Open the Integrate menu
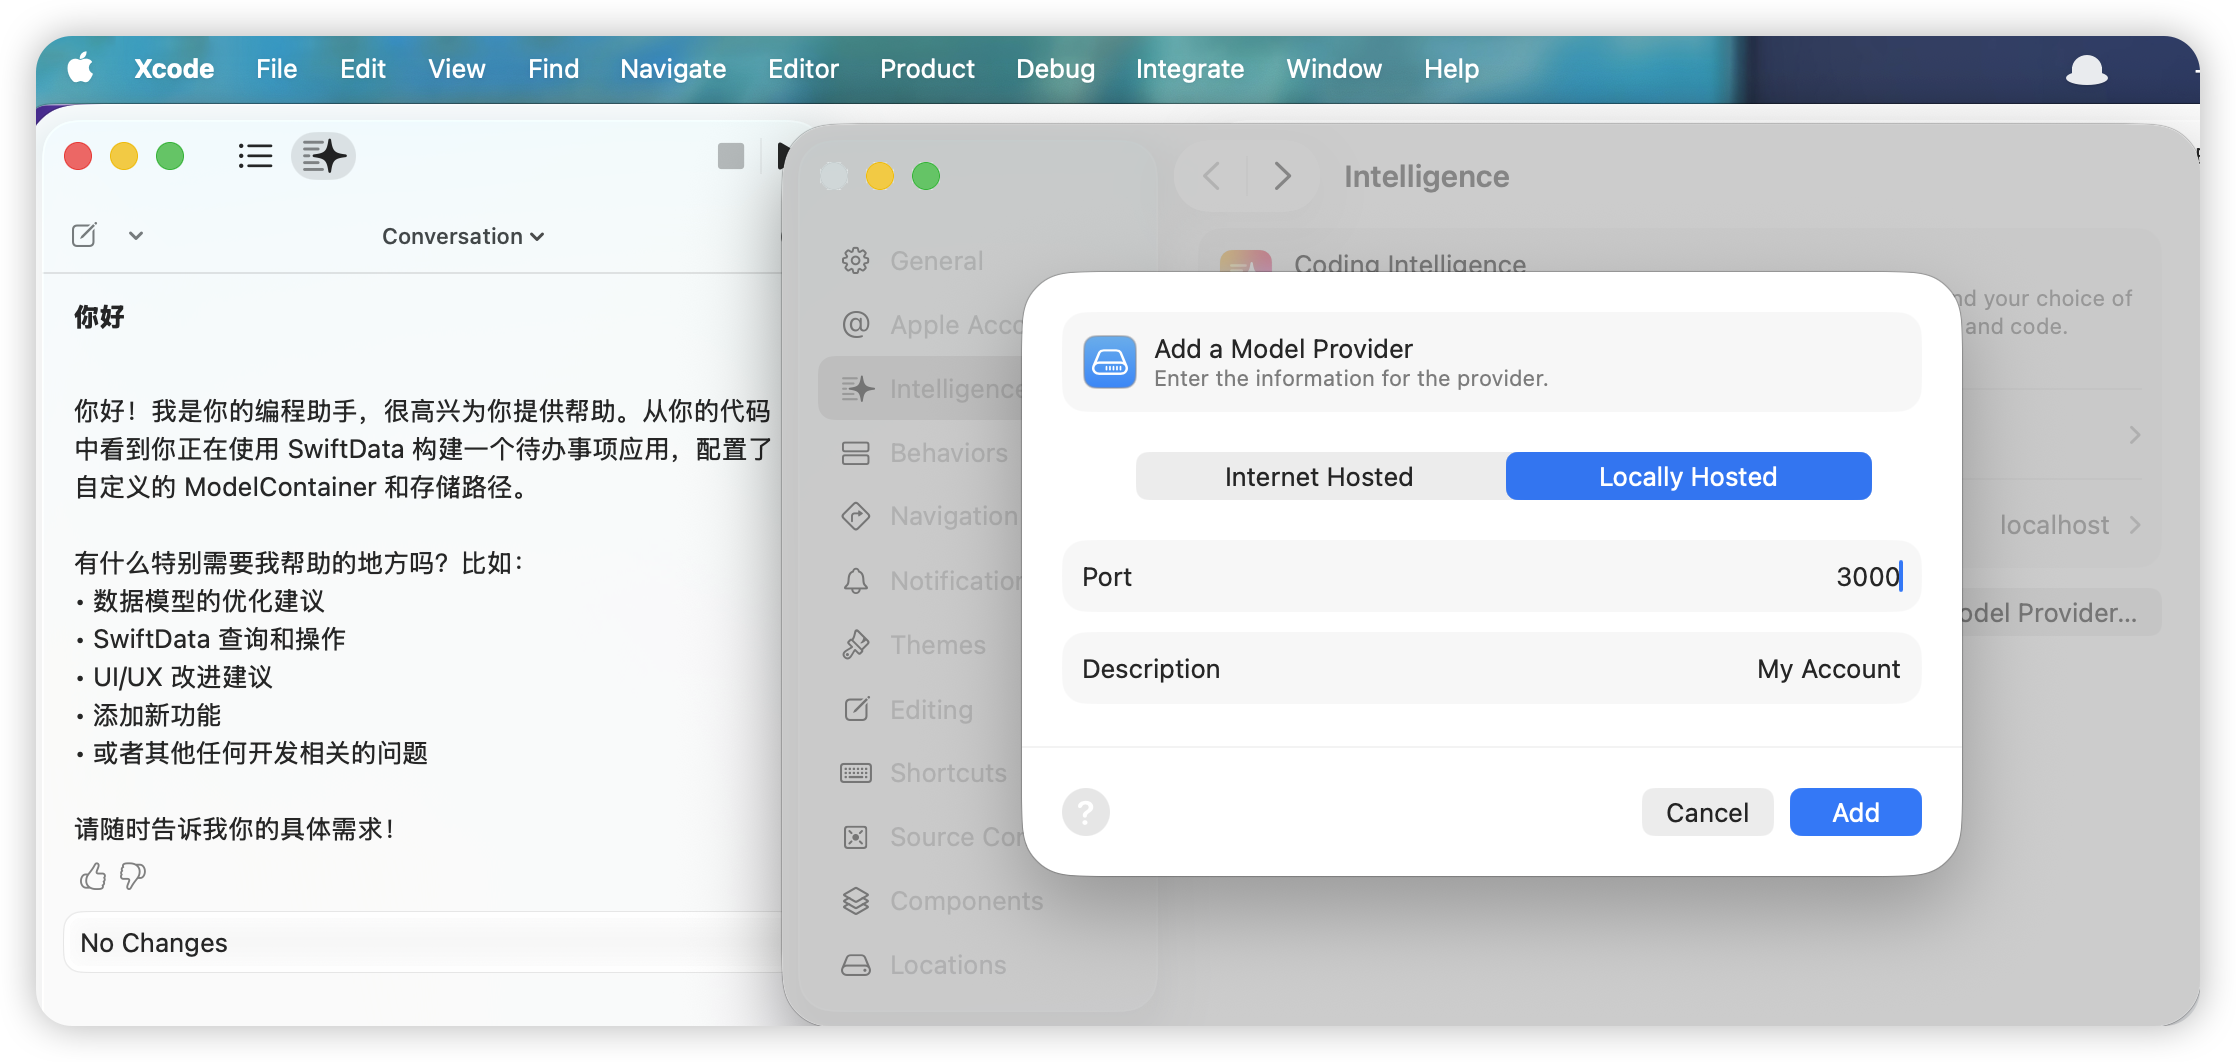Screen dimensions: 2236x1062 [1190, 68]
